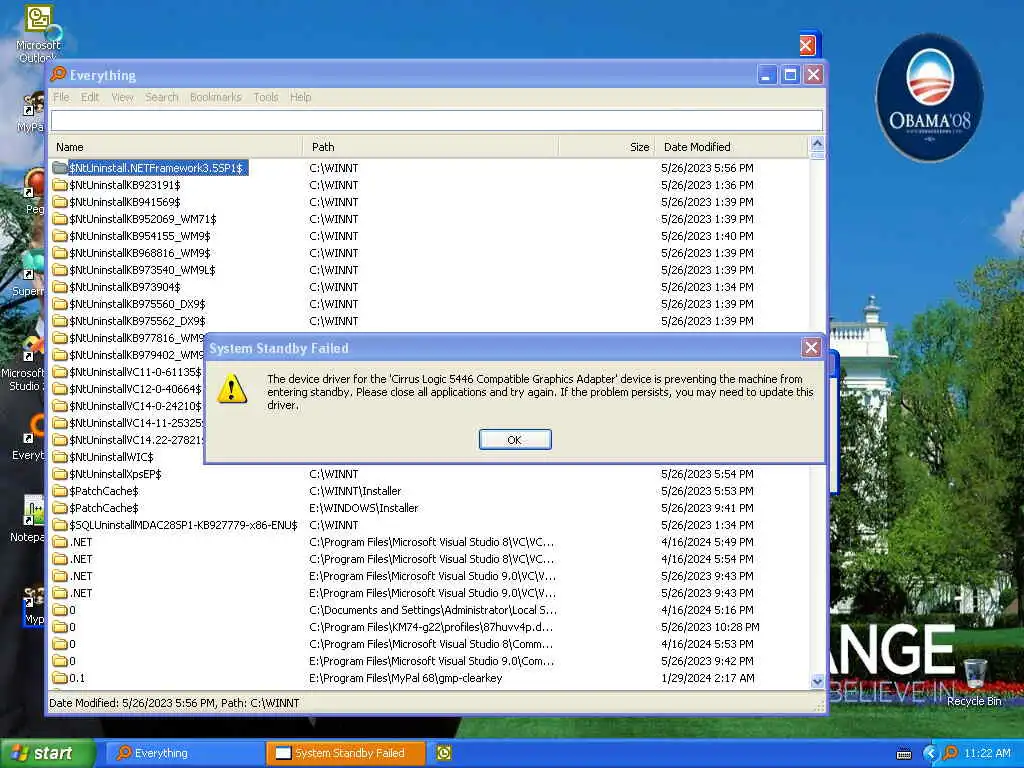Open the Search menu in Everything
1024x768 pixels.
pyautogui.click(x=161, y=97)
